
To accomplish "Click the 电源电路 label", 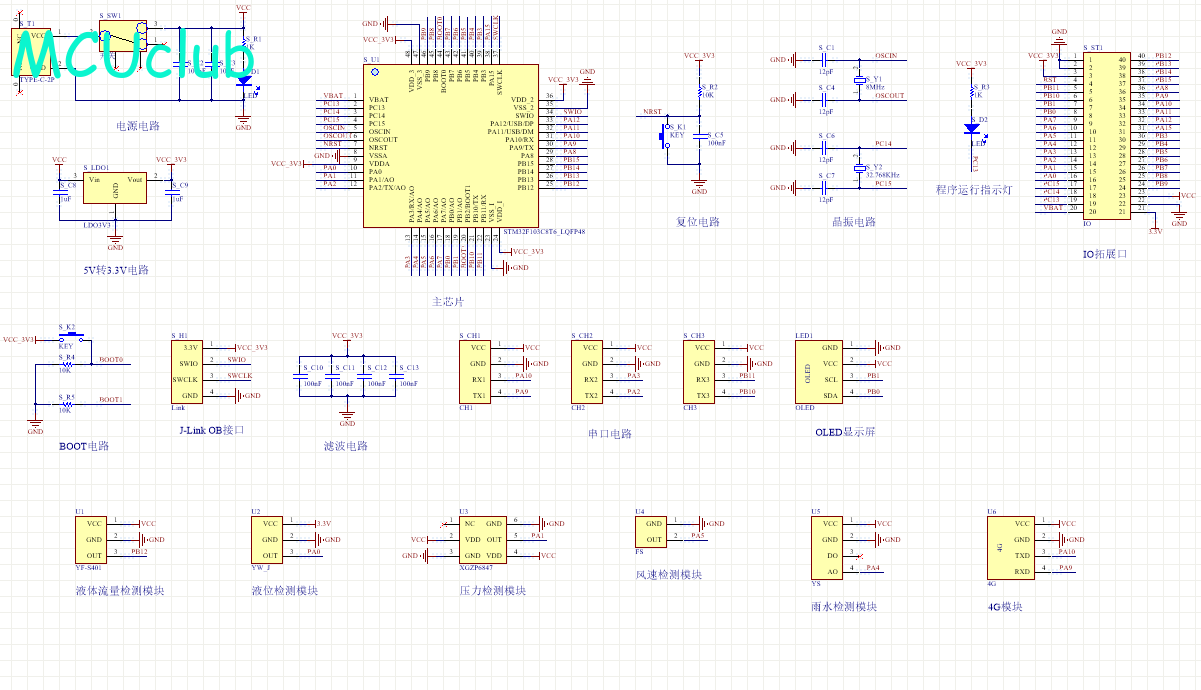I will 138,126.
